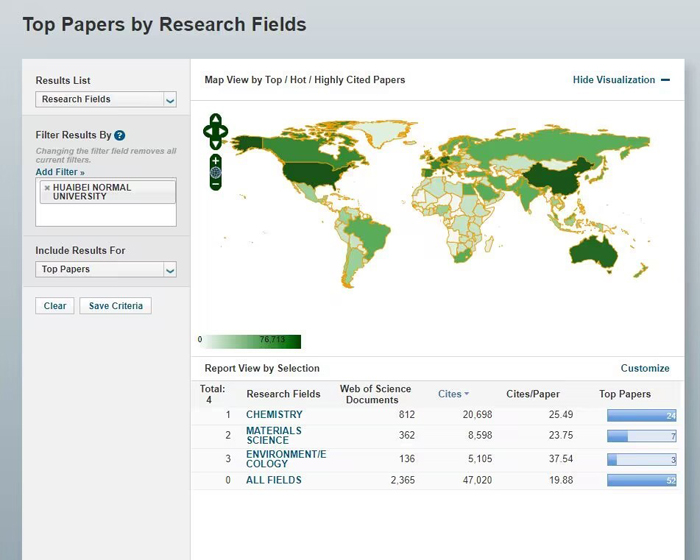Click the Top Papers bar for ALL FIELDS
Image resolution: width=700 pixels, height=560 pixels.
coord(641,481)
